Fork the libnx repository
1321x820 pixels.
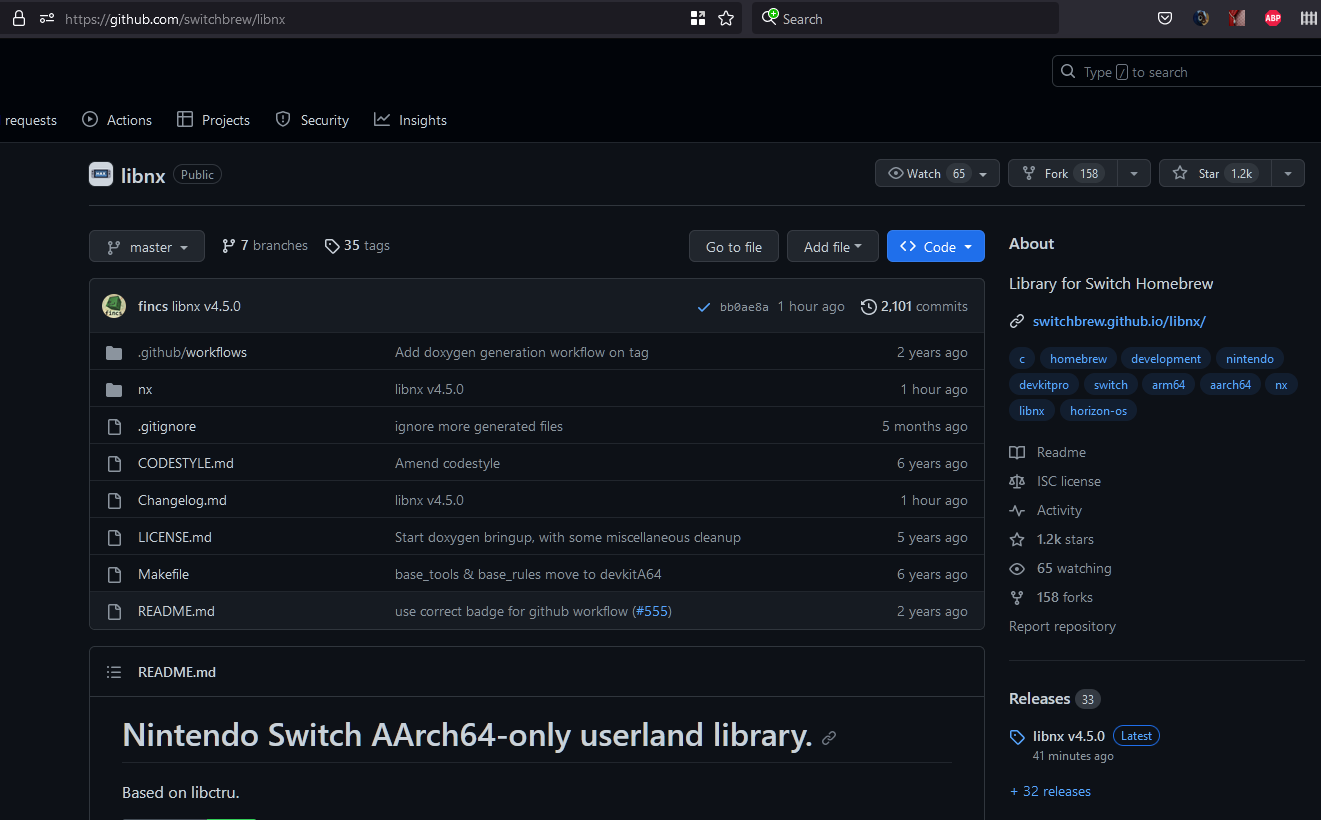click(1063, 173)
